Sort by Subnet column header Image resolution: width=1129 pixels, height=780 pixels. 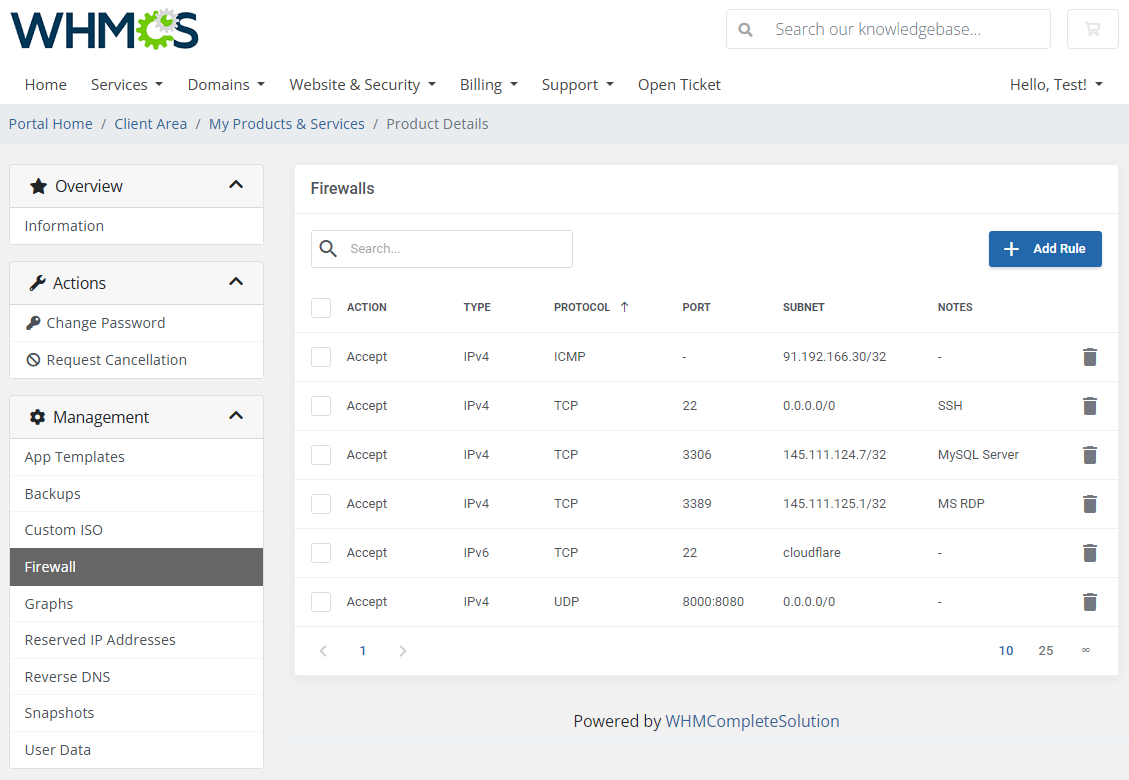[x=804, y=307]
